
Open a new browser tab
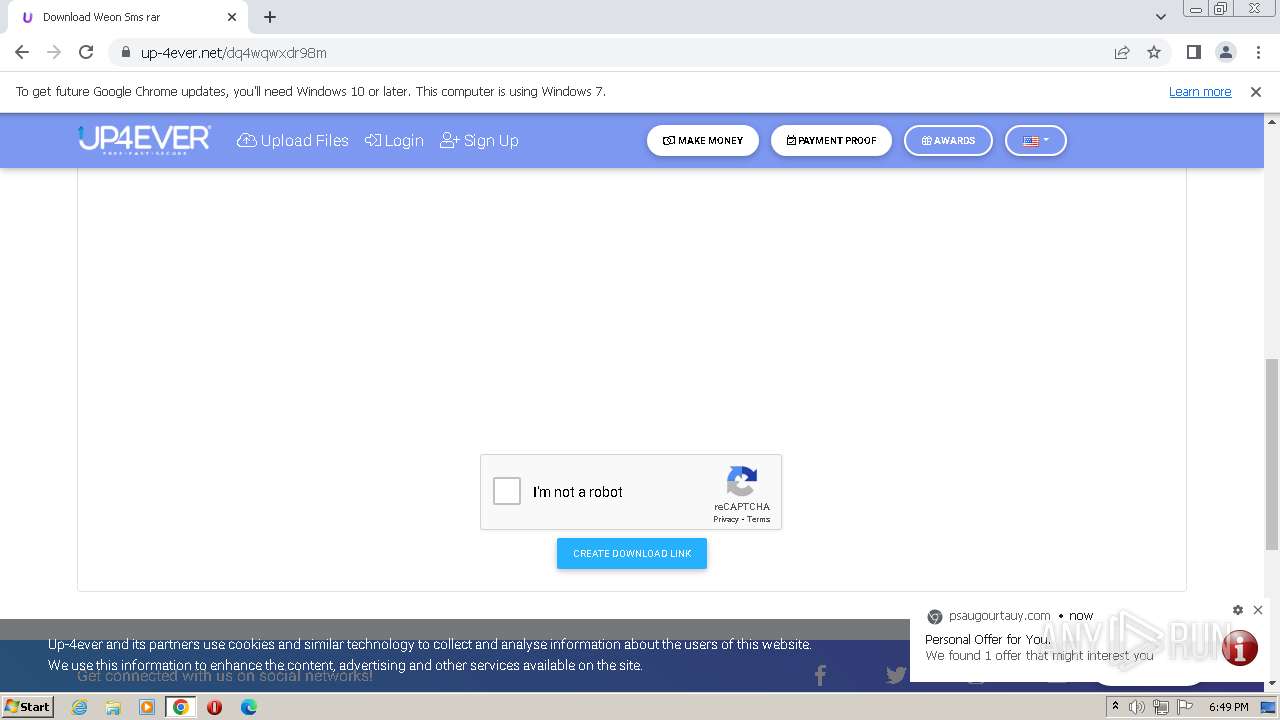[270, 17]
